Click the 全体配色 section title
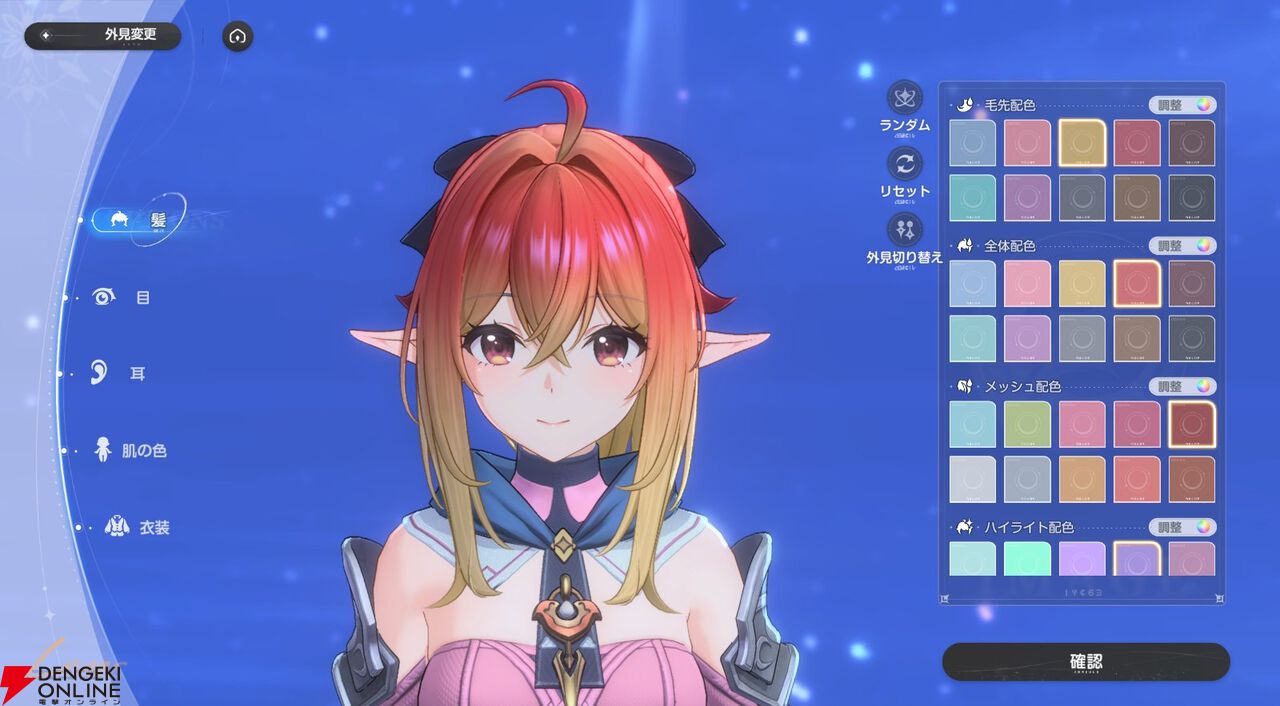The width and height of the screenshot is (1280, 706). point(1010,245)
